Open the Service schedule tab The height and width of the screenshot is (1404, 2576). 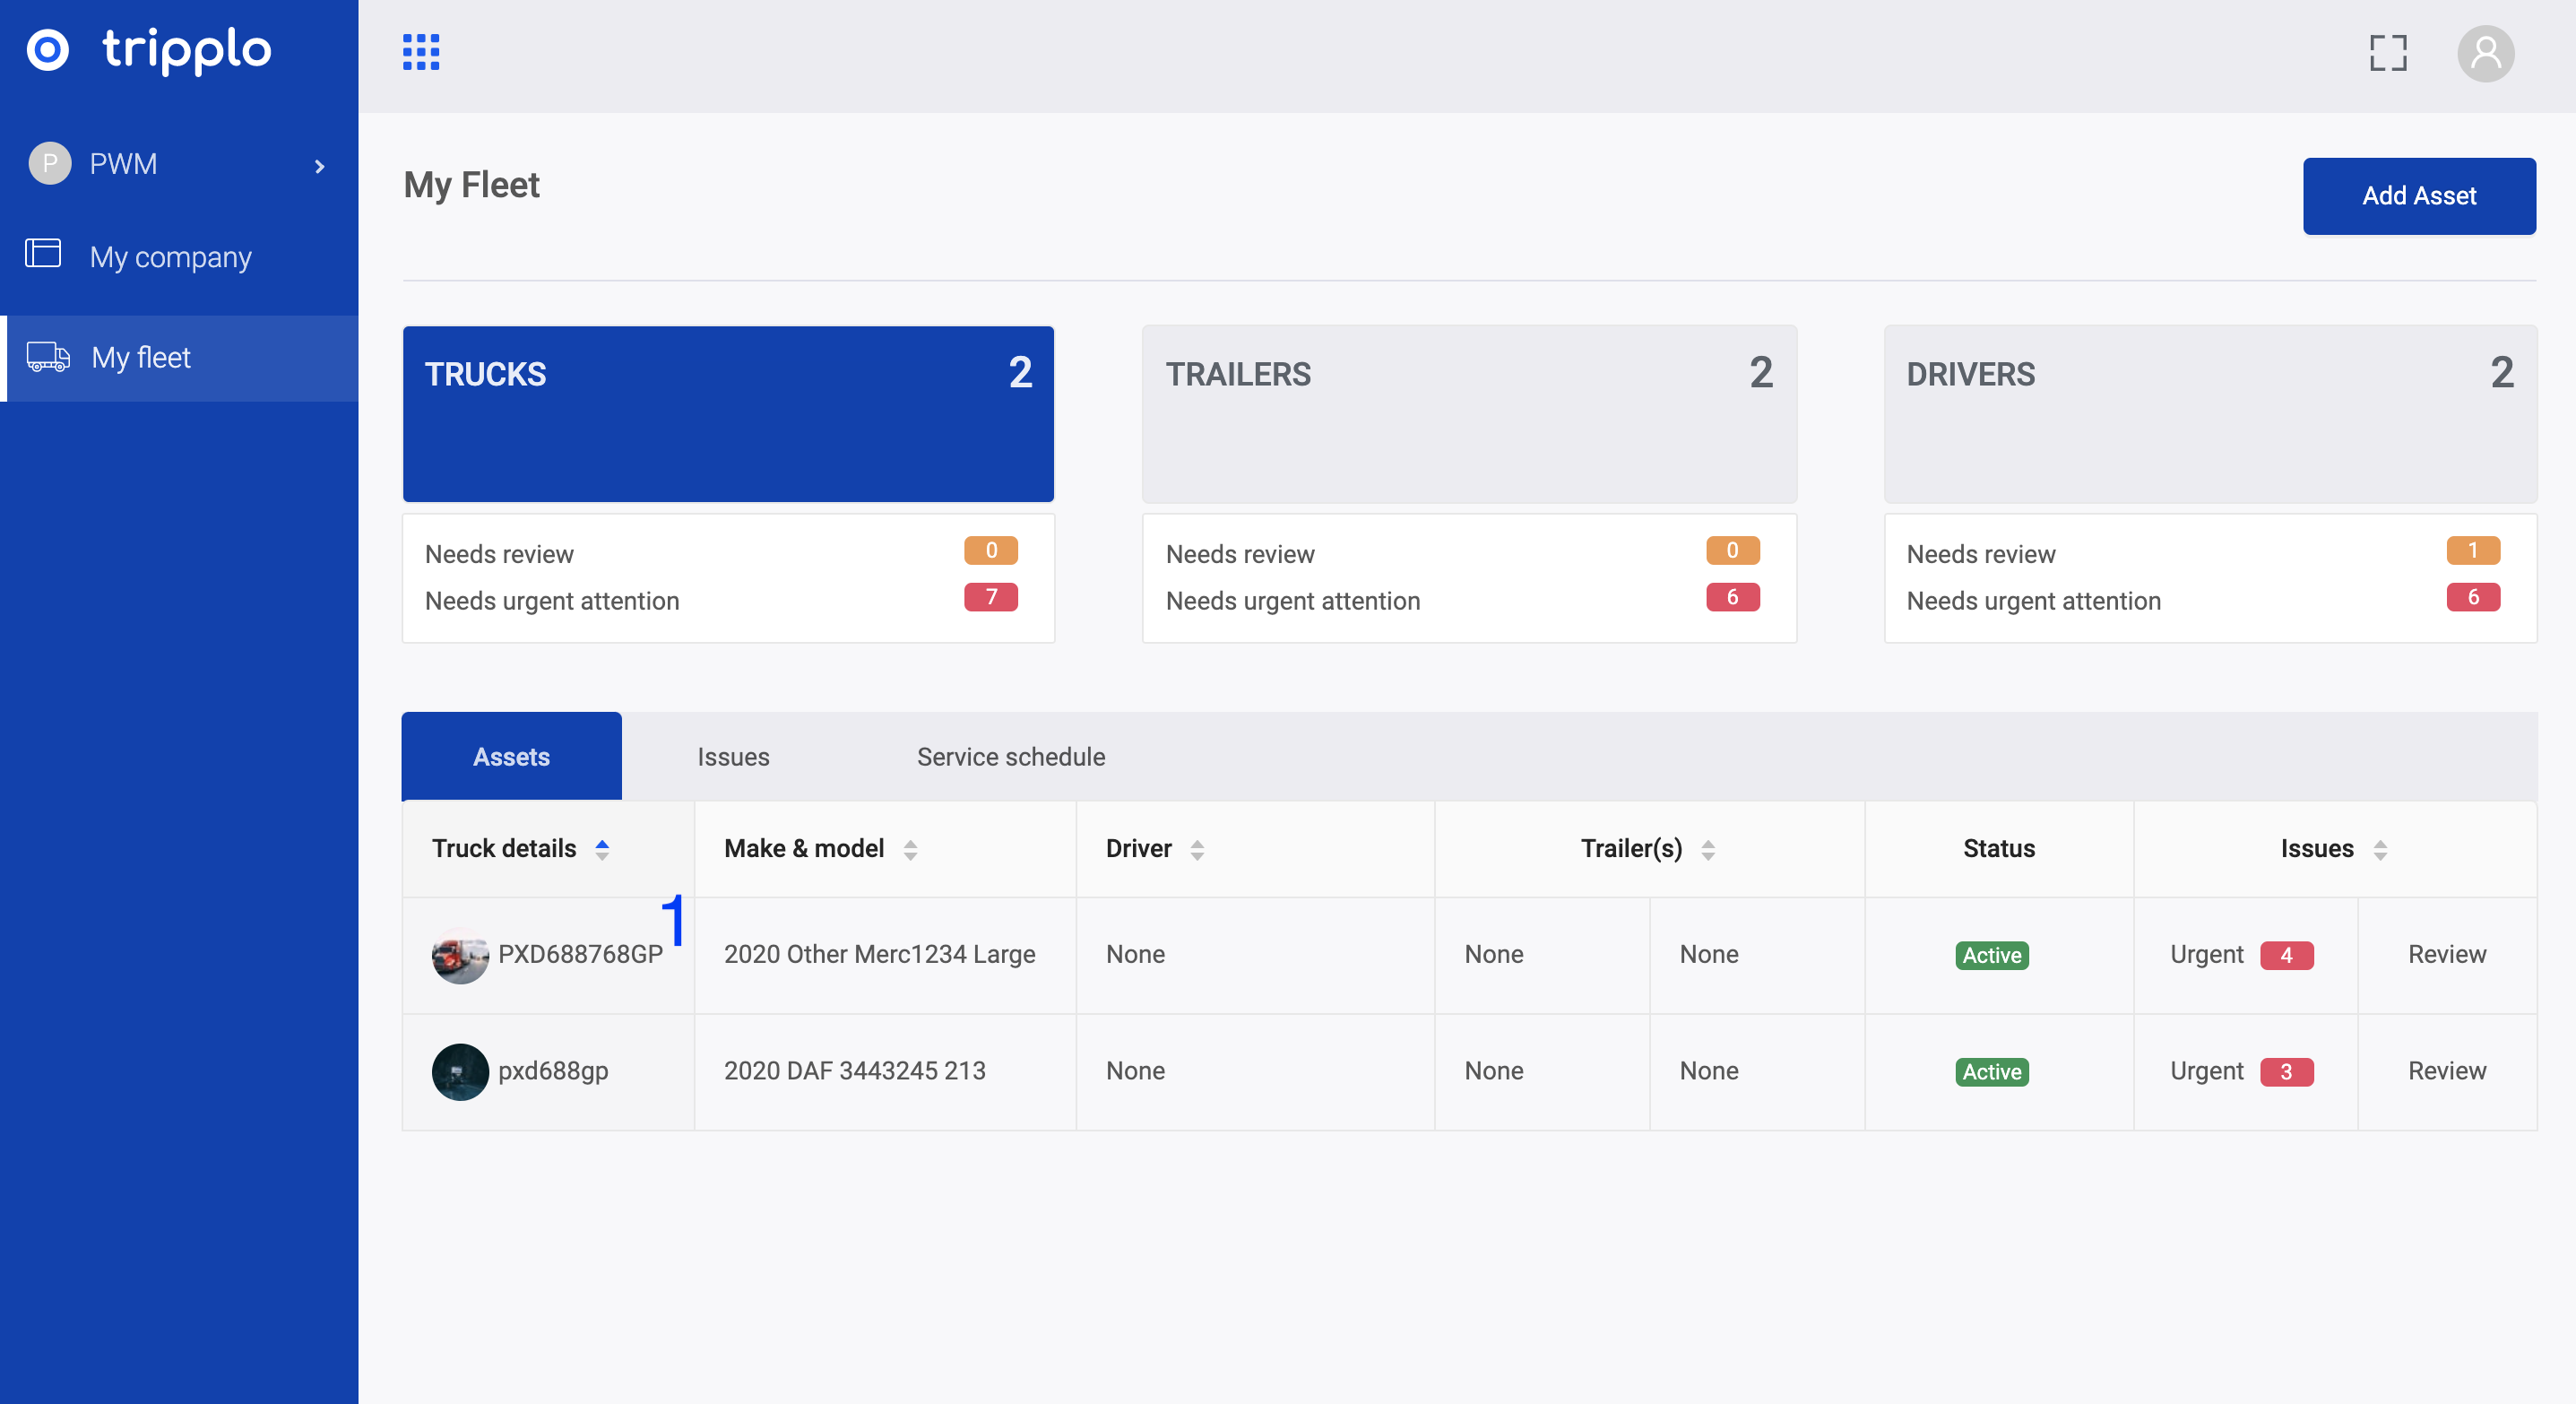pyautogui.click(x=1010, y=757)
